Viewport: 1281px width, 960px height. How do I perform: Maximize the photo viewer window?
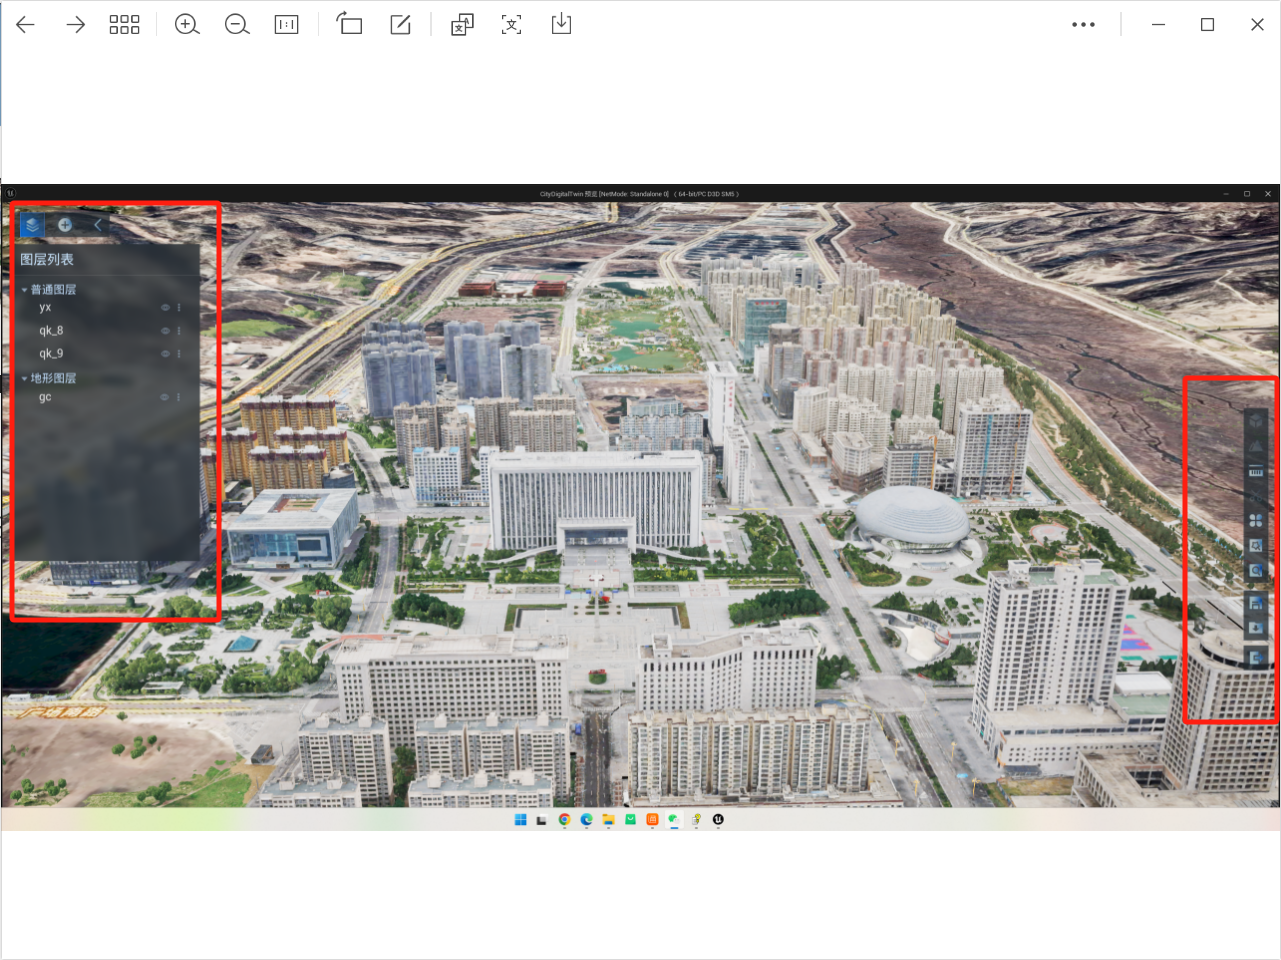tap(1207, 25)
